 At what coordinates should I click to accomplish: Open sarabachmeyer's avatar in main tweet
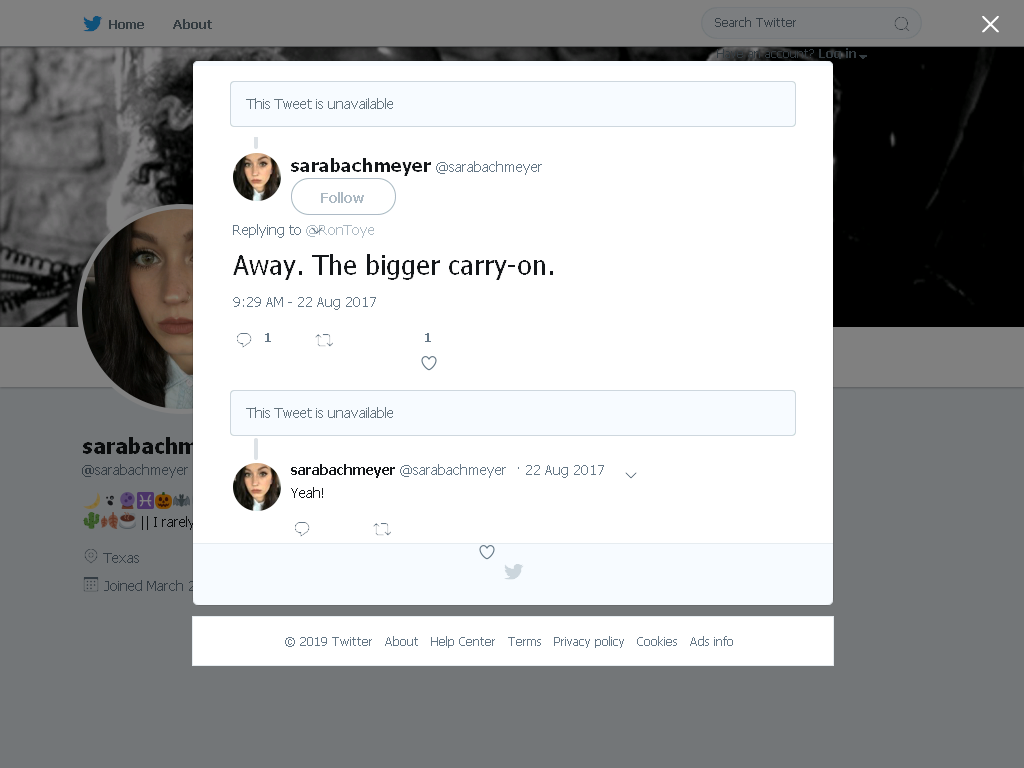pyautogui.click(x=257, y=177)
